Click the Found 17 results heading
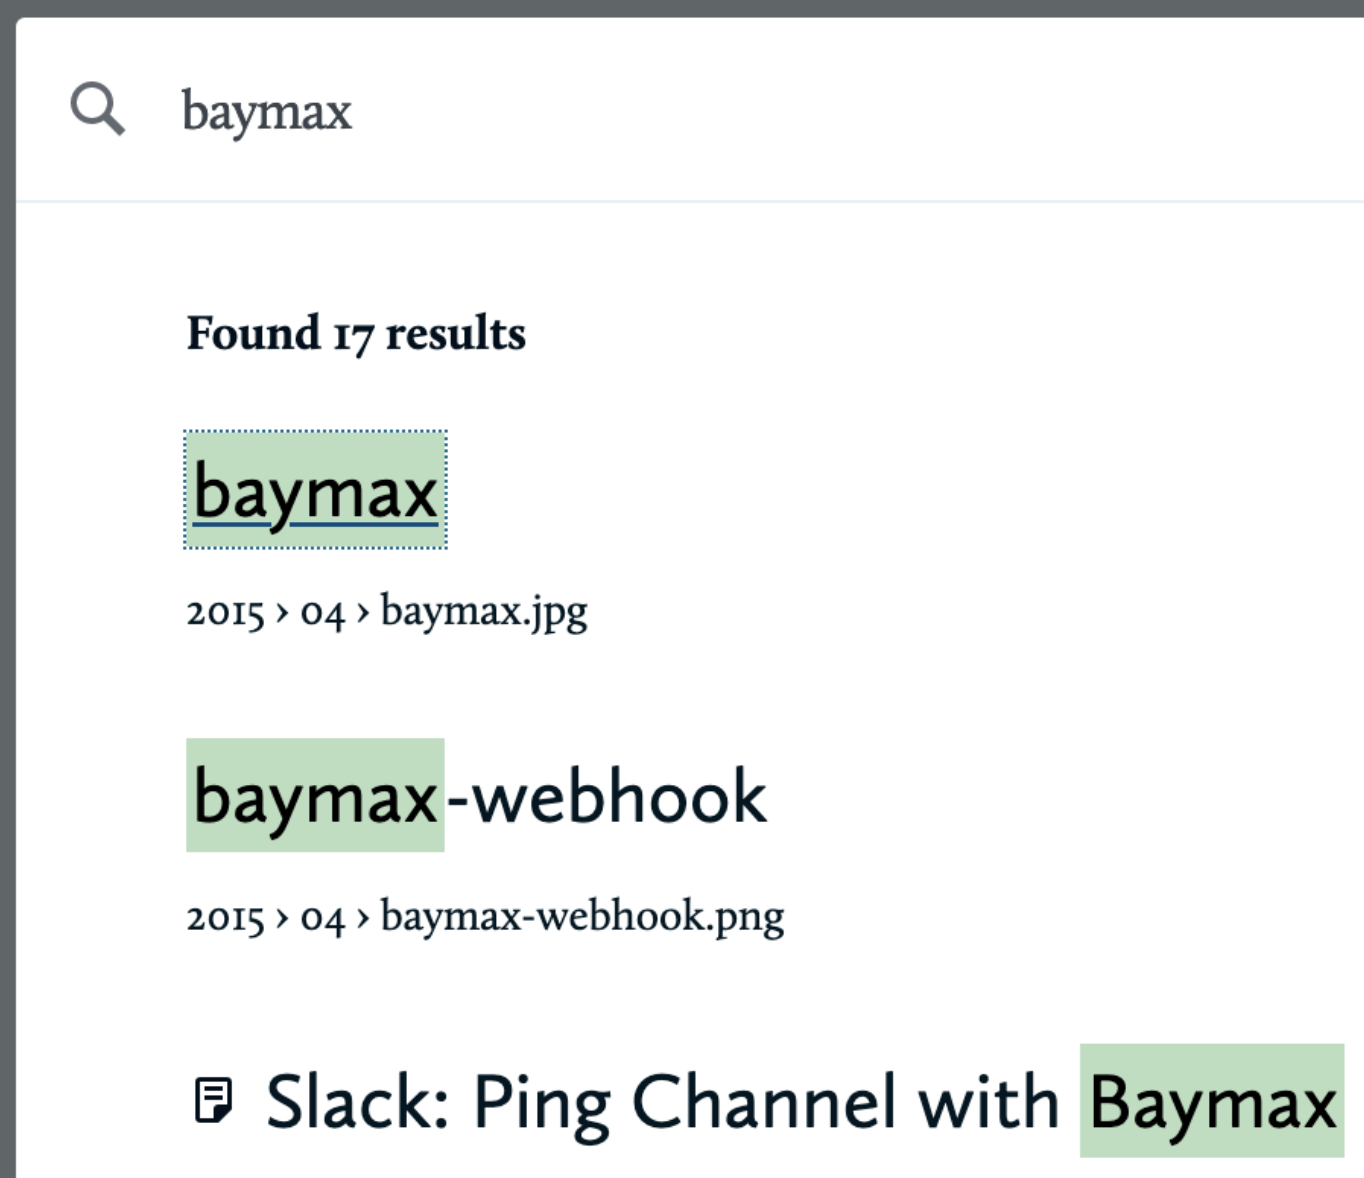 point(356,333)
